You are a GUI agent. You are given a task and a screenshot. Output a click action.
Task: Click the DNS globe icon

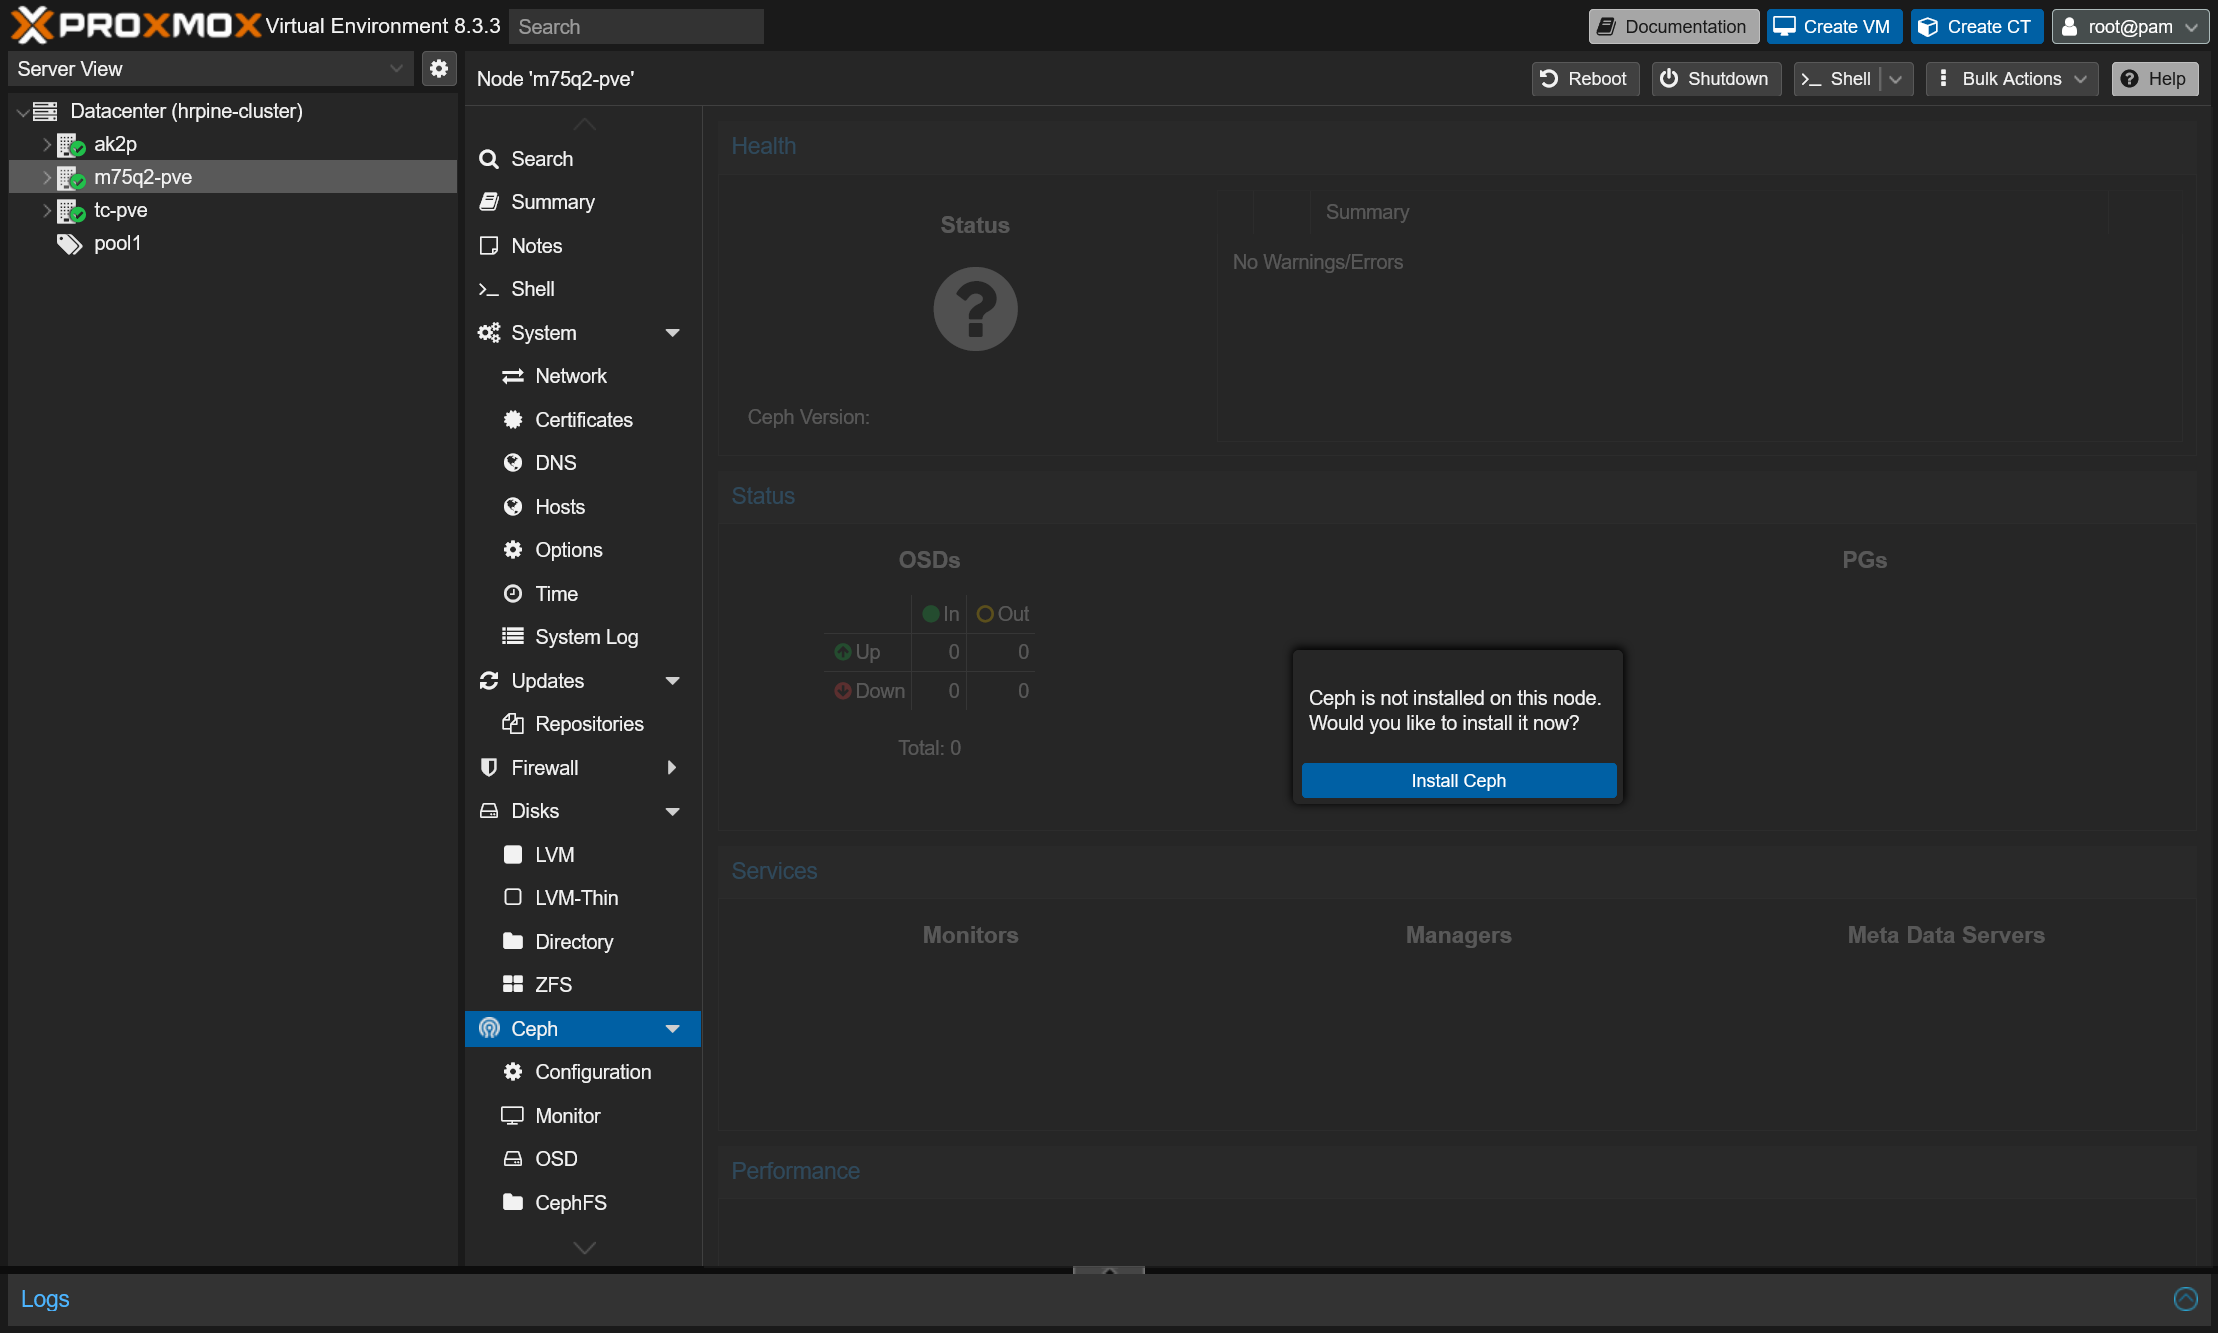pyautogui.click(x=513, y=463)
